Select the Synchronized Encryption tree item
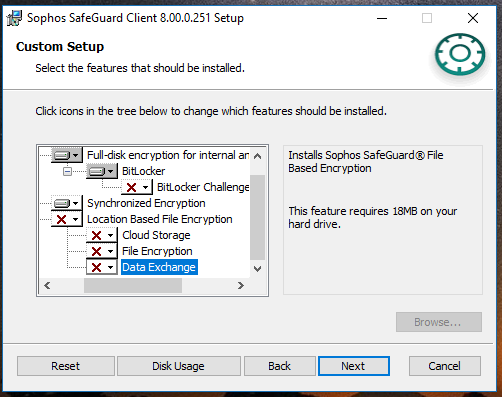Screen dimensions: 502x397 coord(146,203)
